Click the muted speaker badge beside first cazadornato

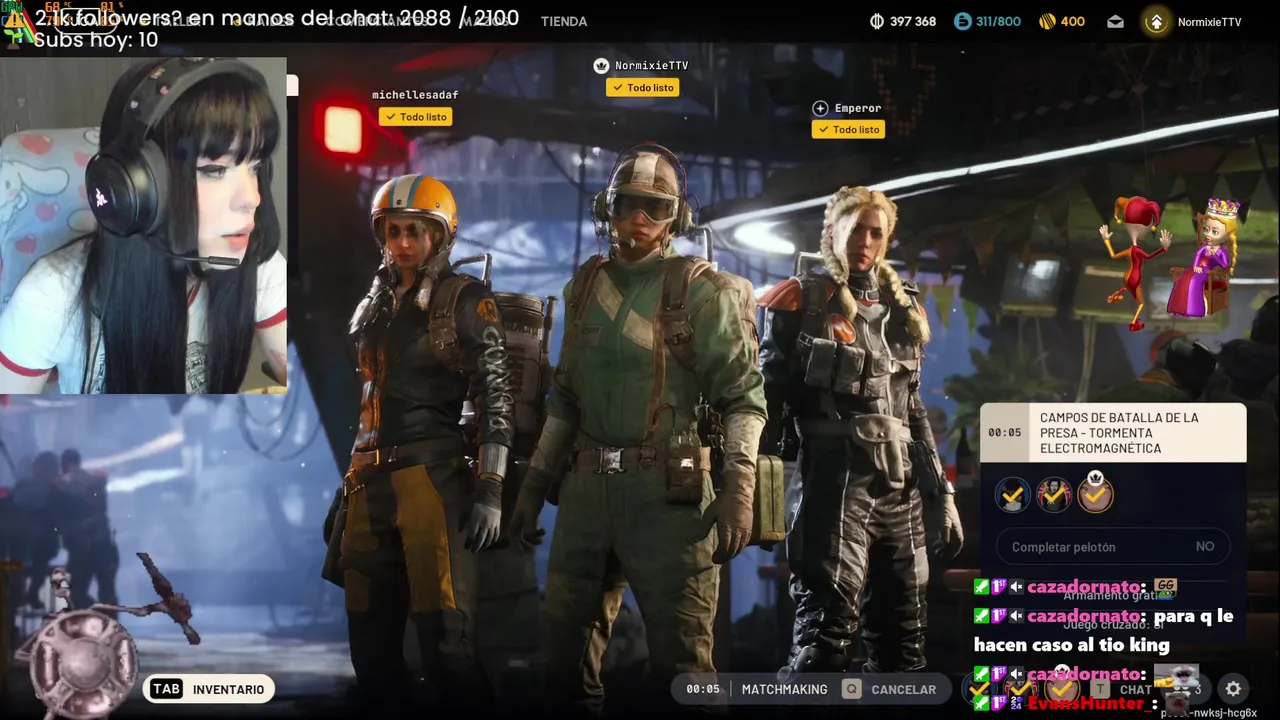[1016, 587]
